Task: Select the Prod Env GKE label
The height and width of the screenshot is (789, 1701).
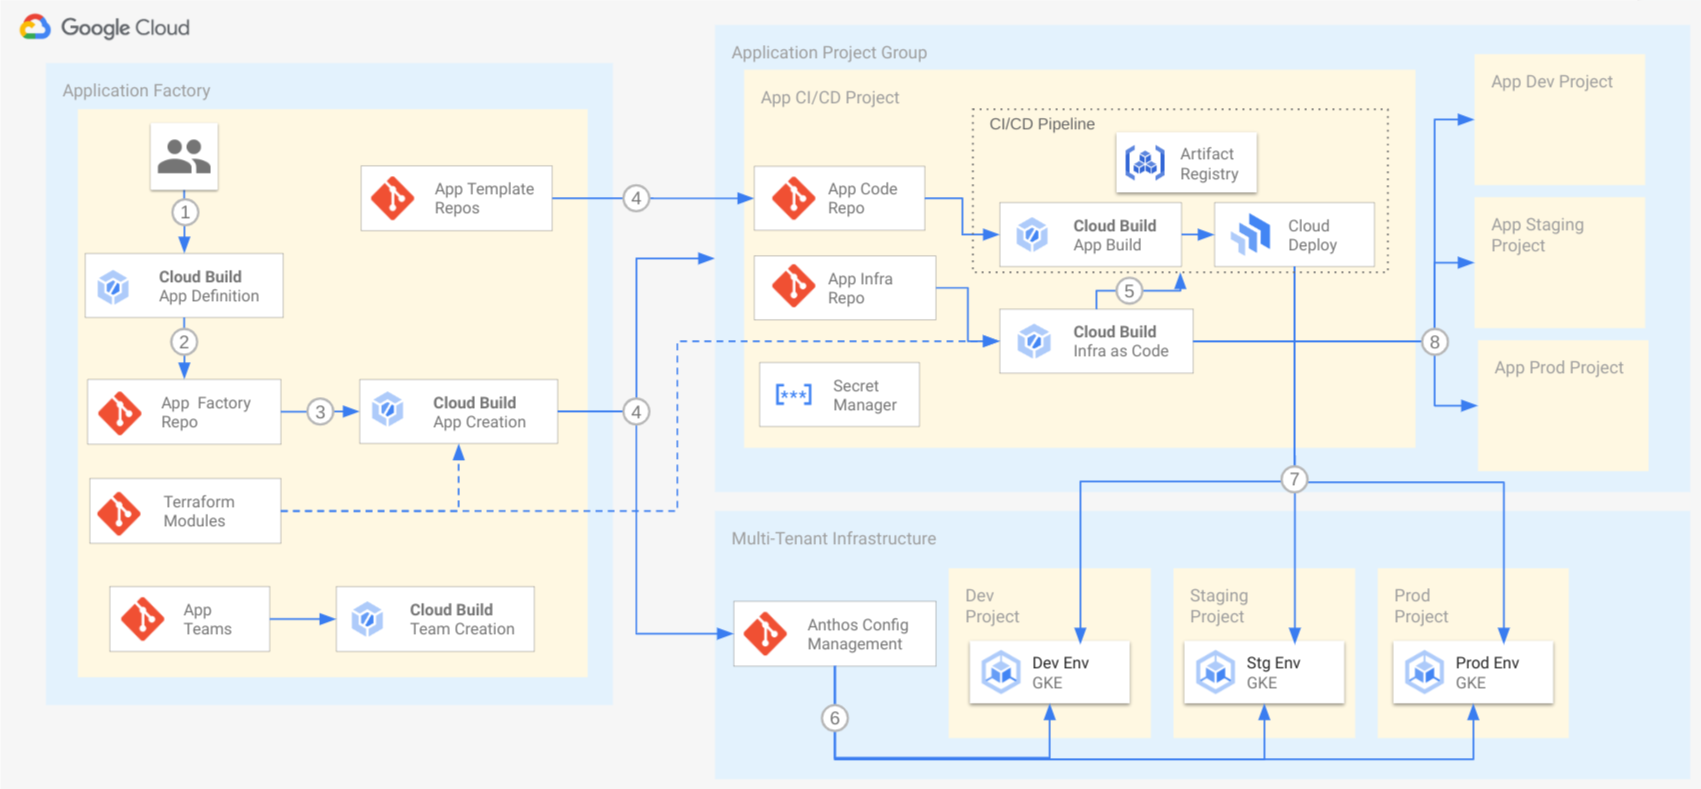Action: [1487, 672]
